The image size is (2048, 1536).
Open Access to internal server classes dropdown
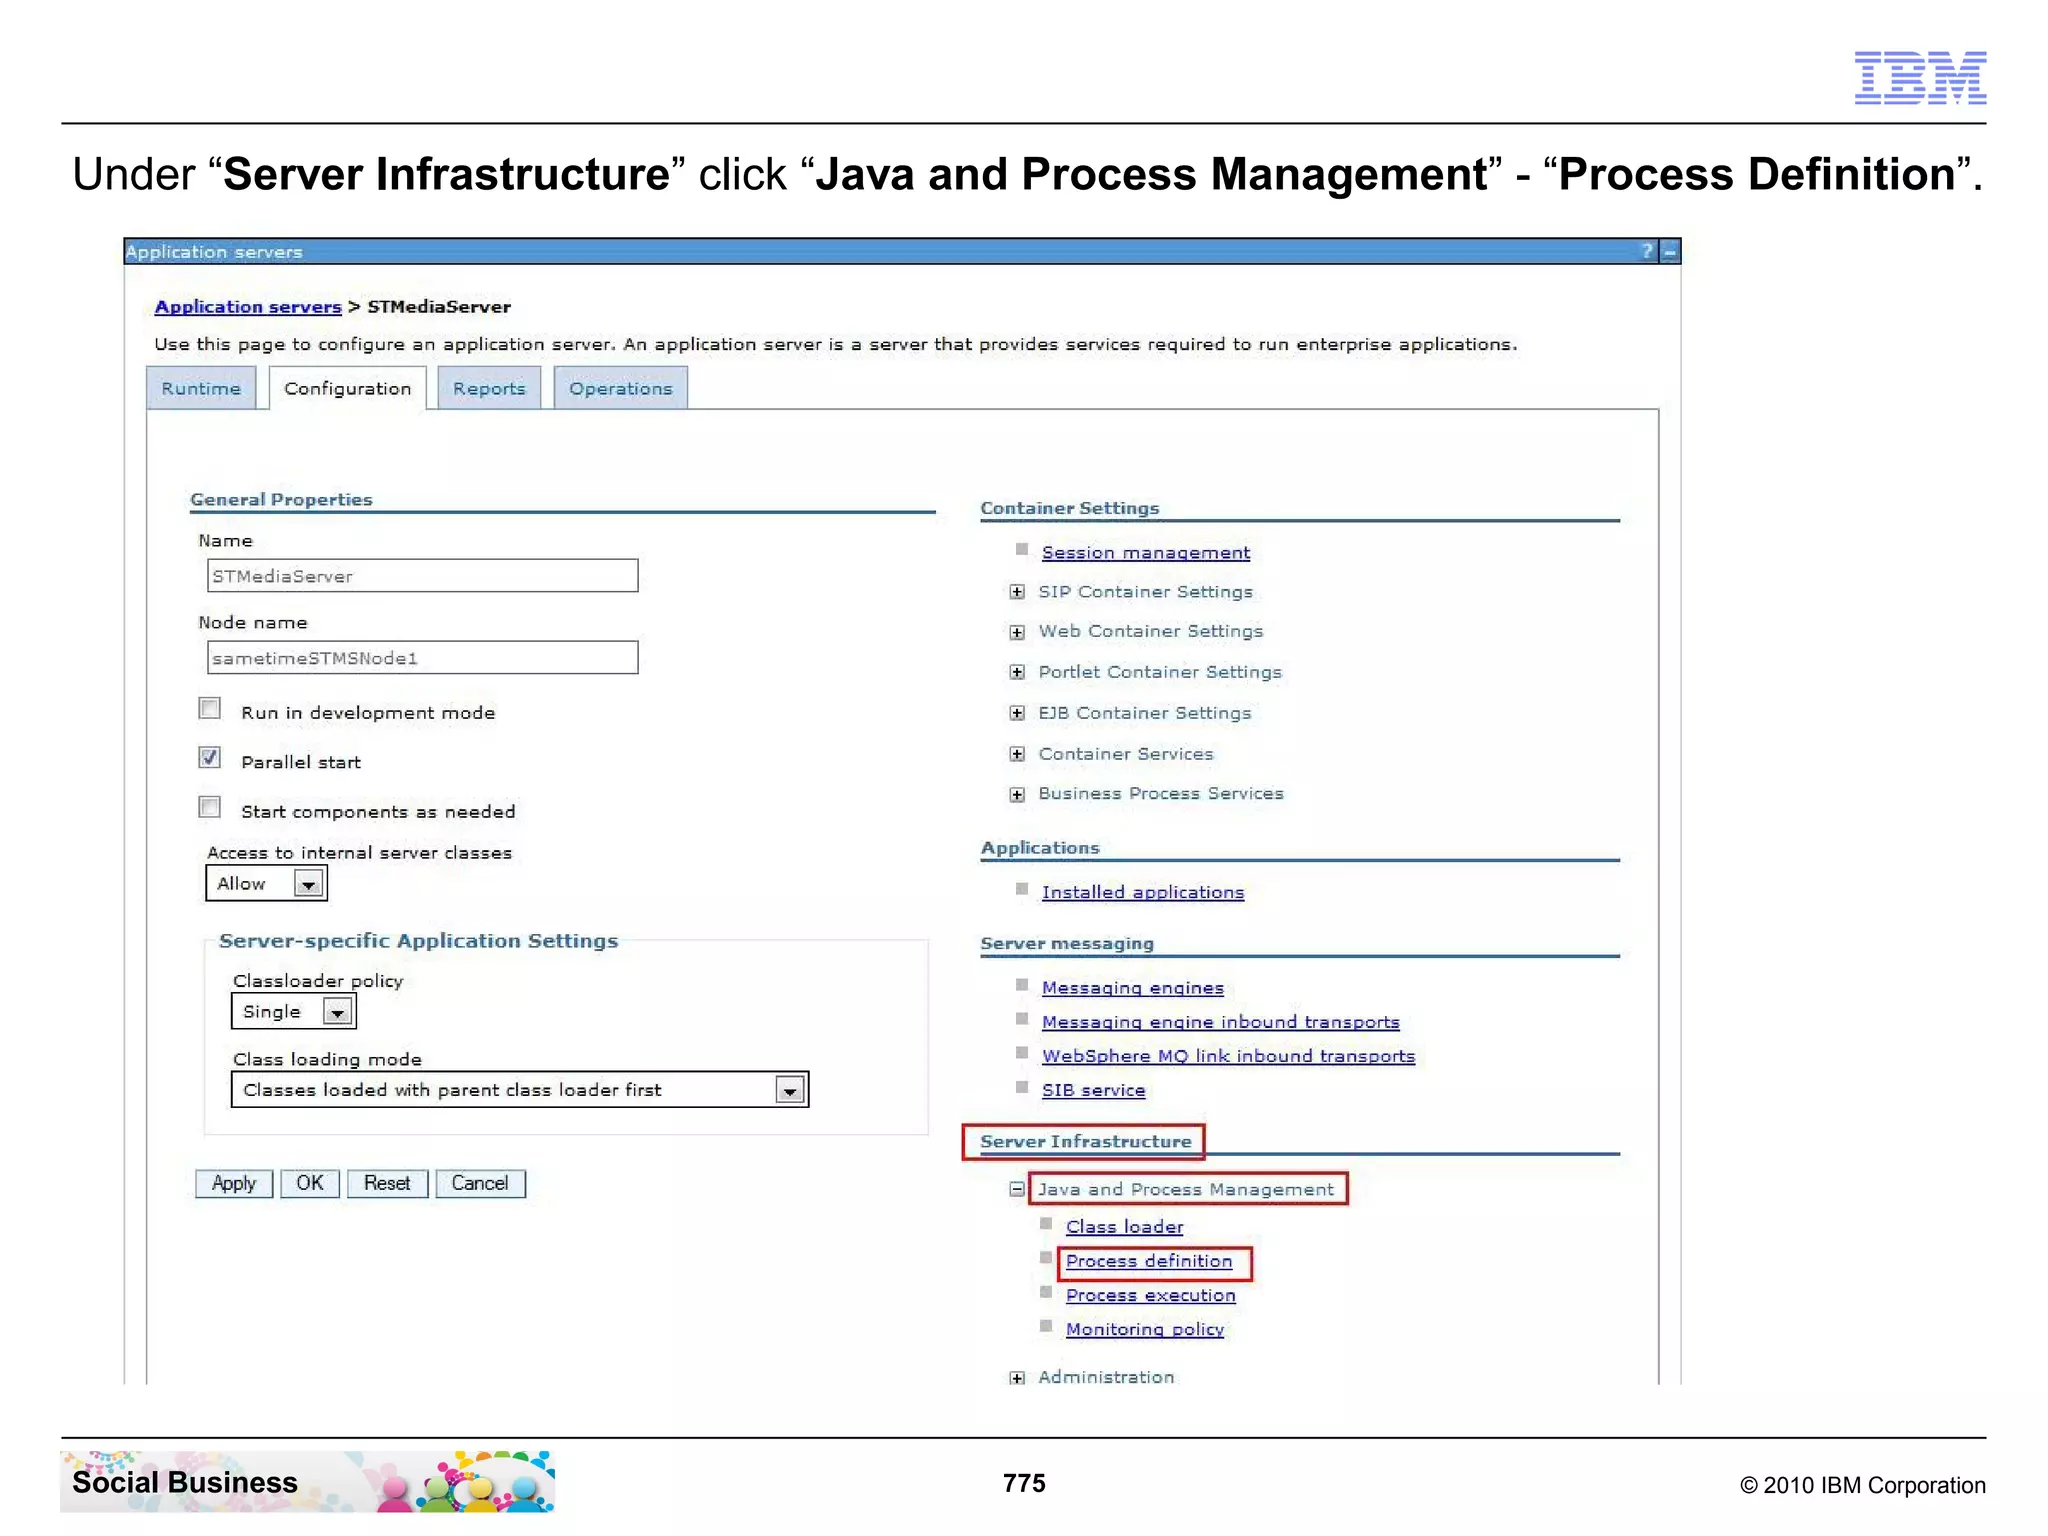coord(266,884)
